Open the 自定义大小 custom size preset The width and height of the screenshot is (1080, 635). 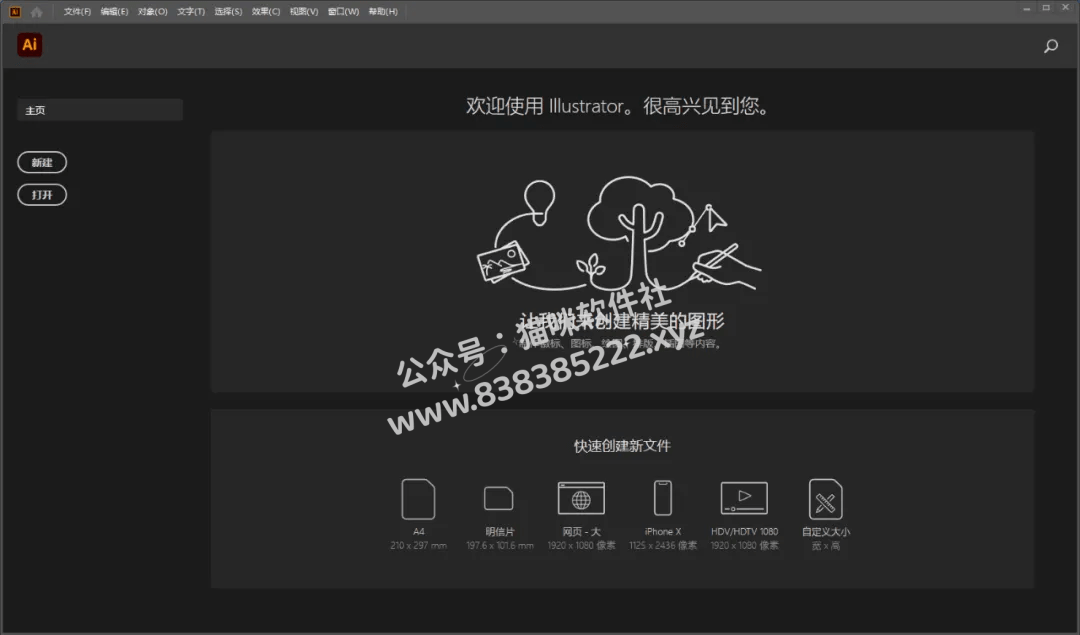(825, 499)
